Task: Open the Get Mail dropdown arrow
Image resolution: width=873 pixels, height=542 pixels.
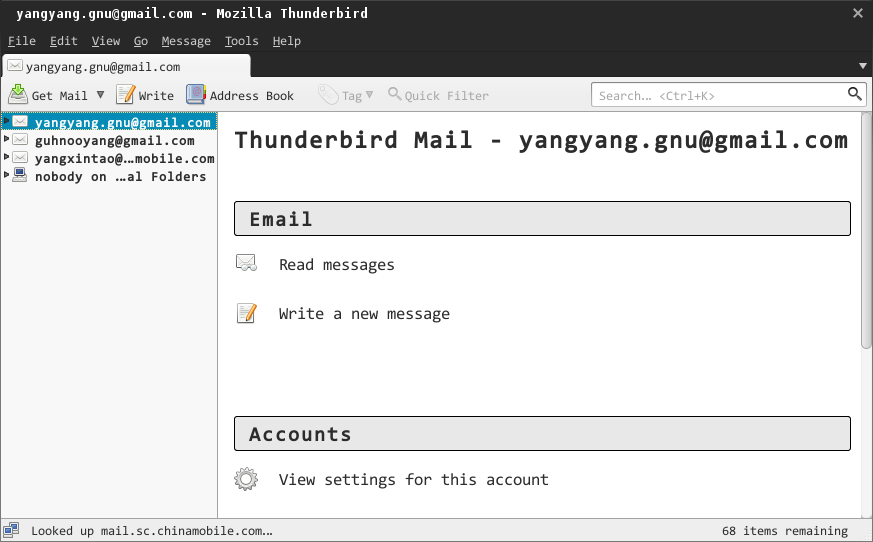Action: pyautogui.click(x=100, y=95)
